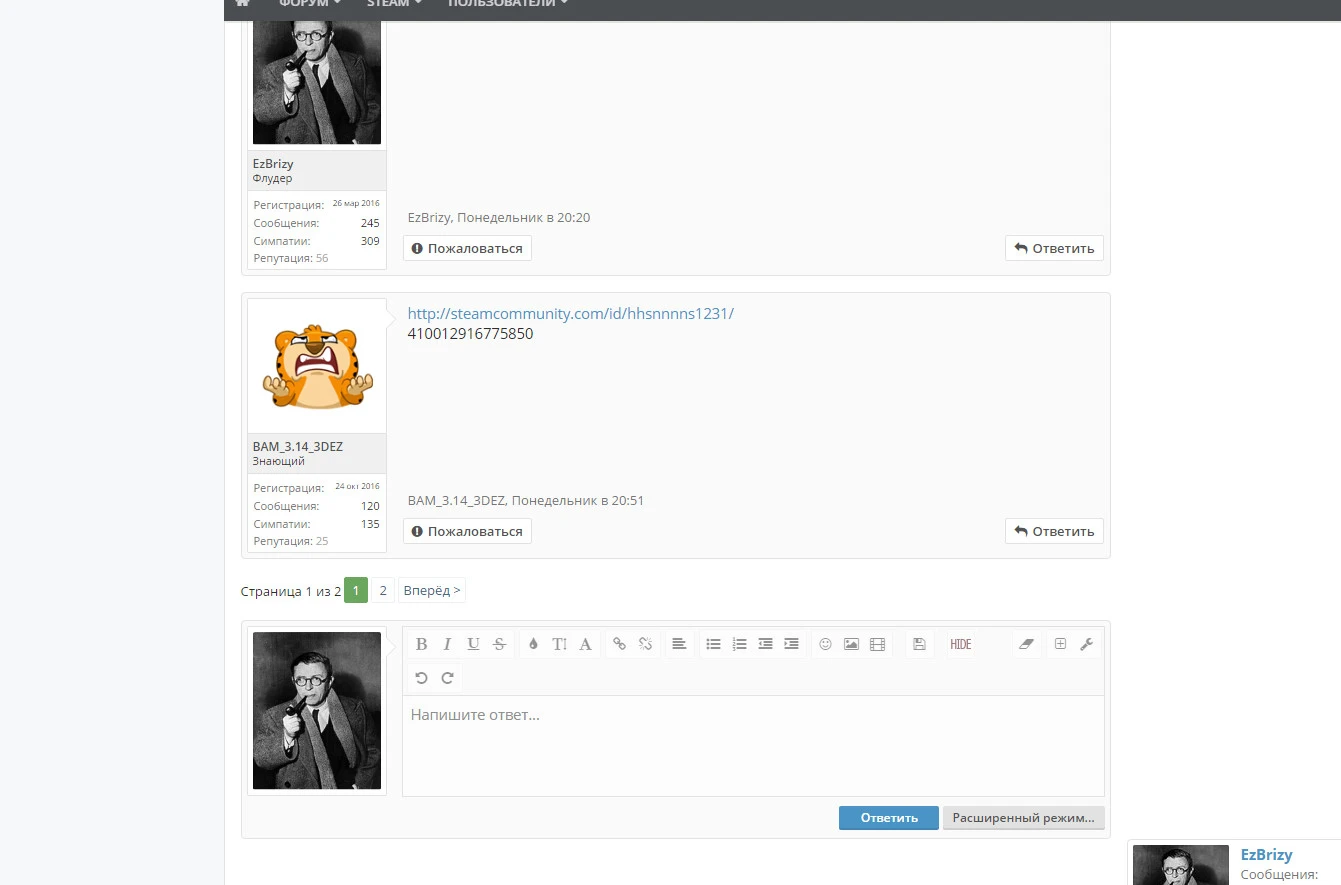
Task: Open the STEAM navigation dropdown
Action: [394, 4]
